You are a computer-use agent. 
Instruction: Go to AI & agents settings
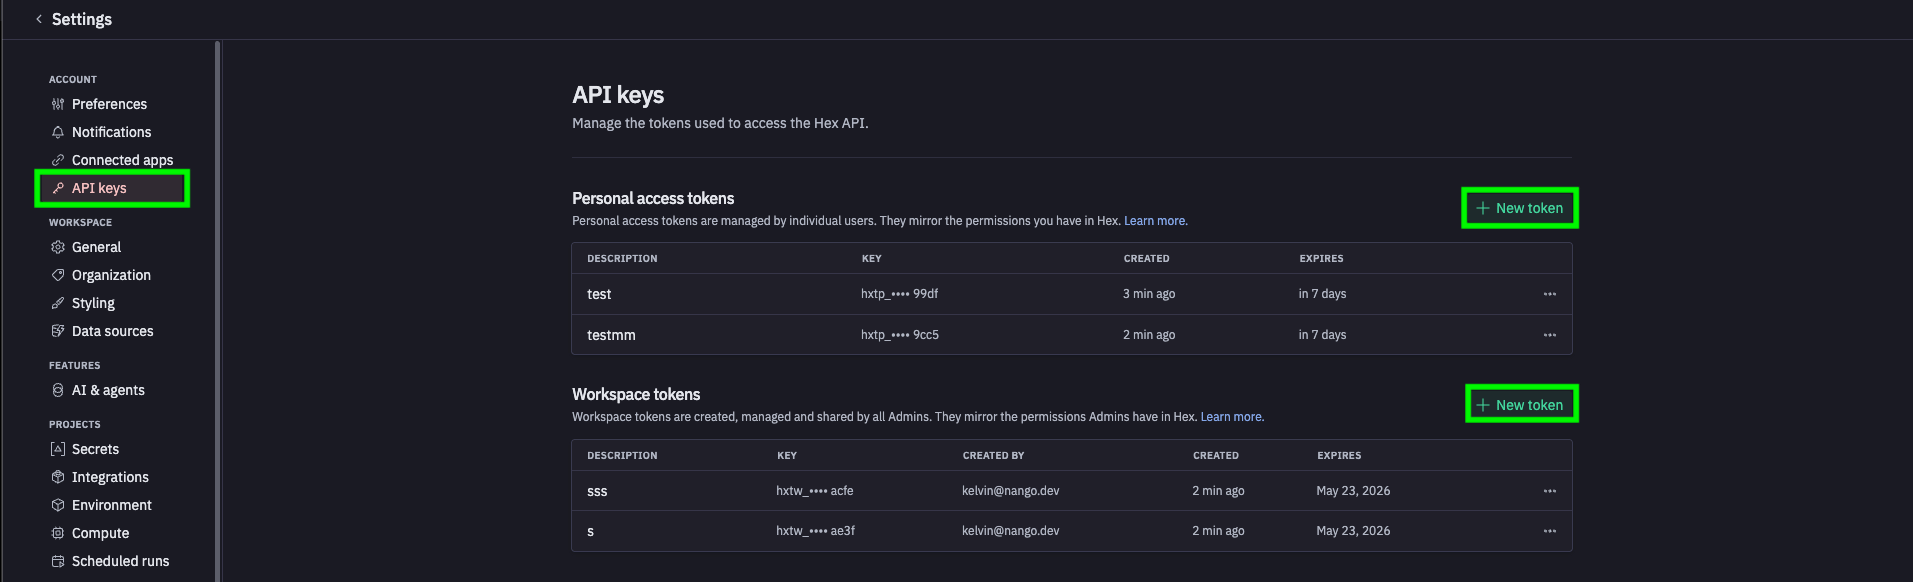pyautogui.click(x=108, y=390)
